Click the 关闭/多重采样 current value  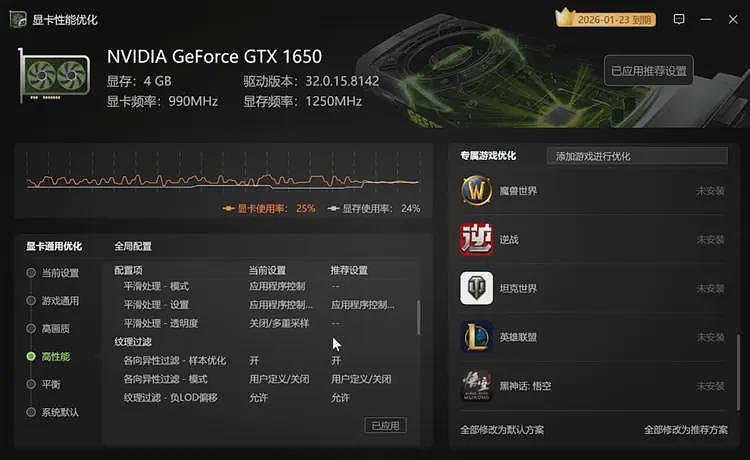click(279, 323)
